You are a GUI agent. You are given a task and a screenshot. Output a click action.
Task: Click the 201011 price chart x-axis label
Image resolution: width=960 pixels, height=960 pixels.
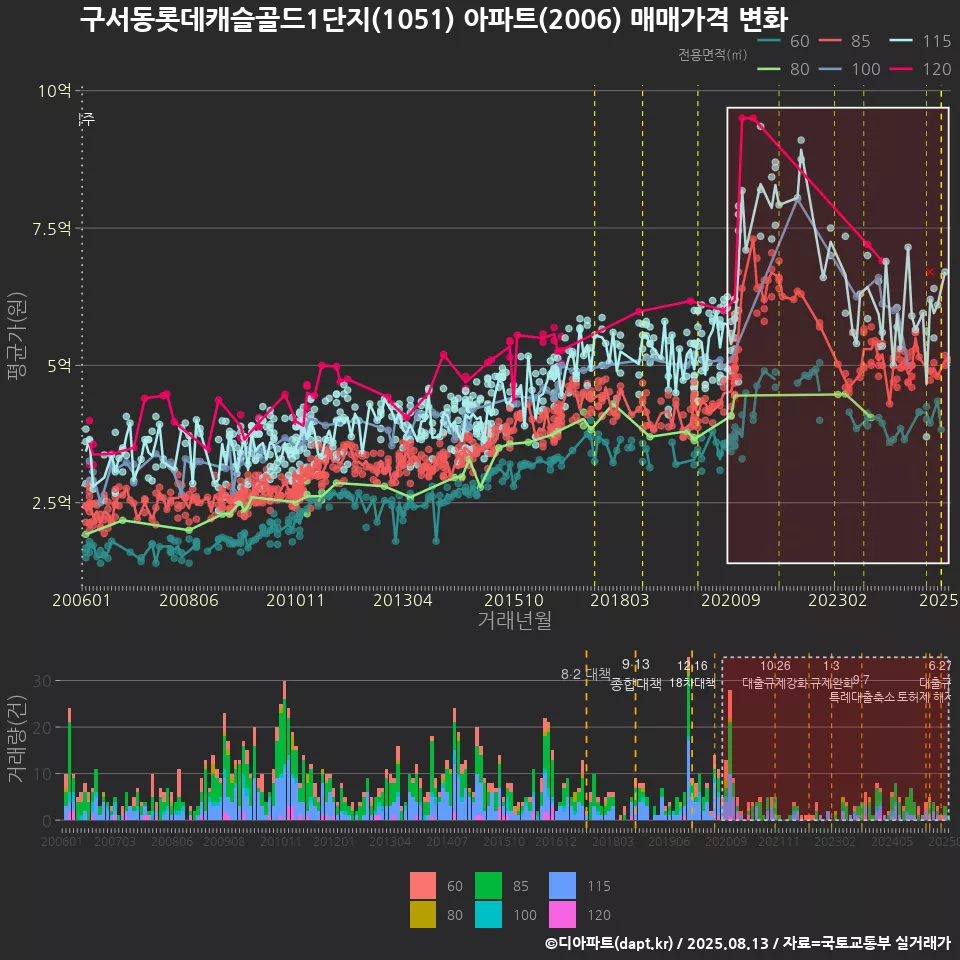point(295,600)
